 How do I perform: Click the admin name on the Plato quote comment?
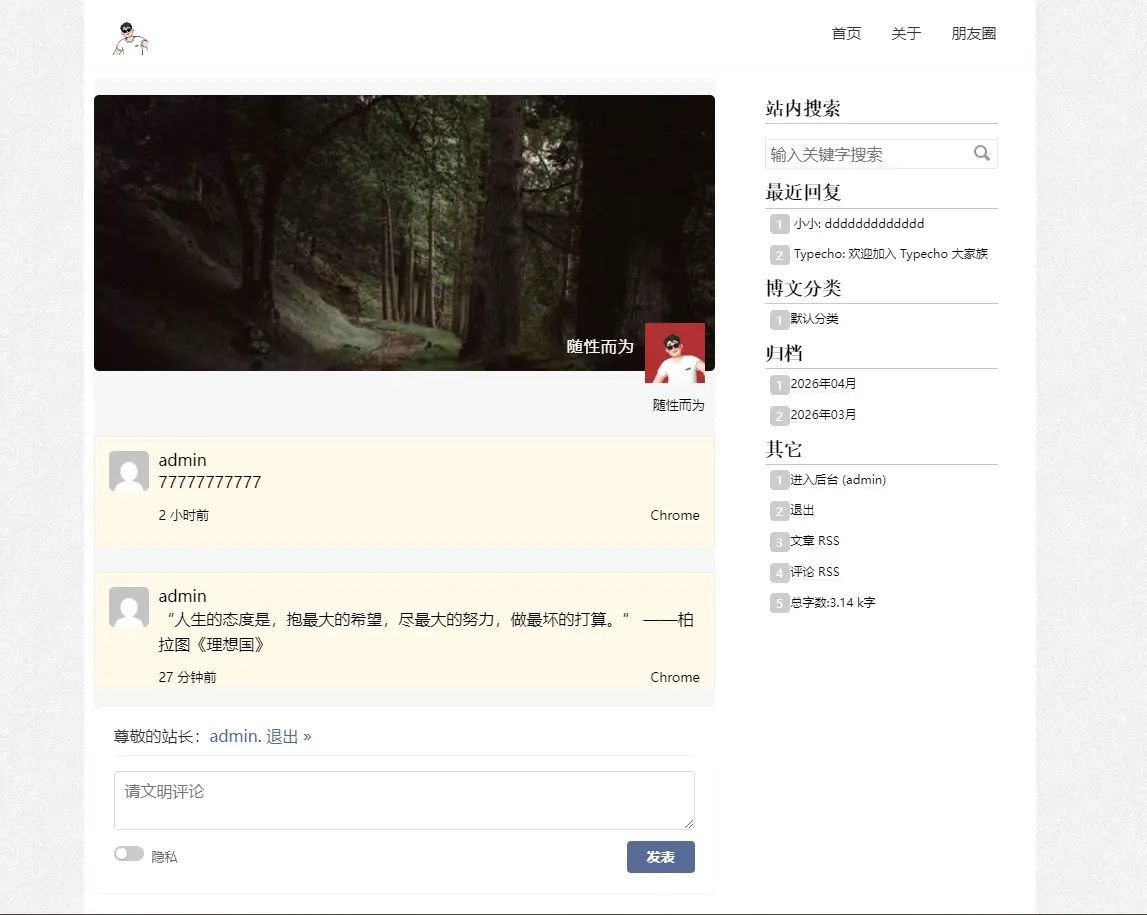pos(182,596)
